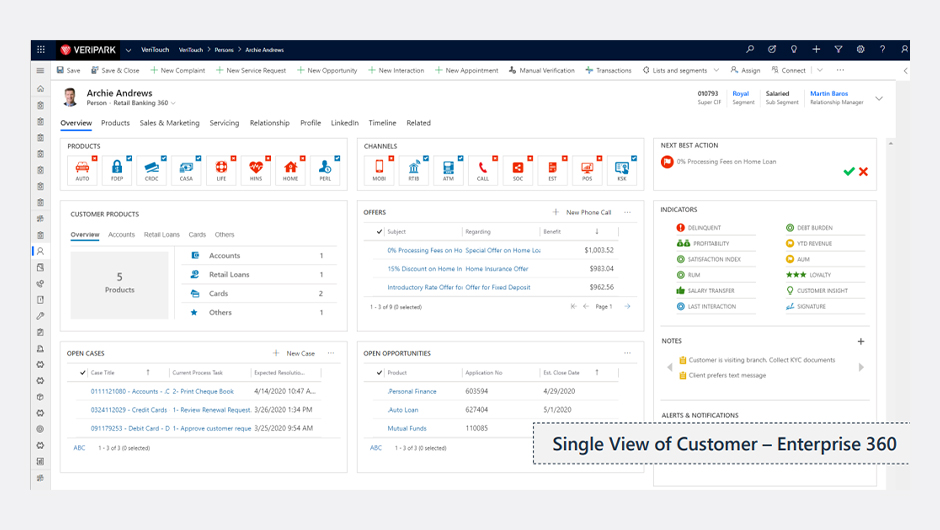Screen dimensions: 940x530
Task: Select the PERL product icon
Action: coord(325,170)
